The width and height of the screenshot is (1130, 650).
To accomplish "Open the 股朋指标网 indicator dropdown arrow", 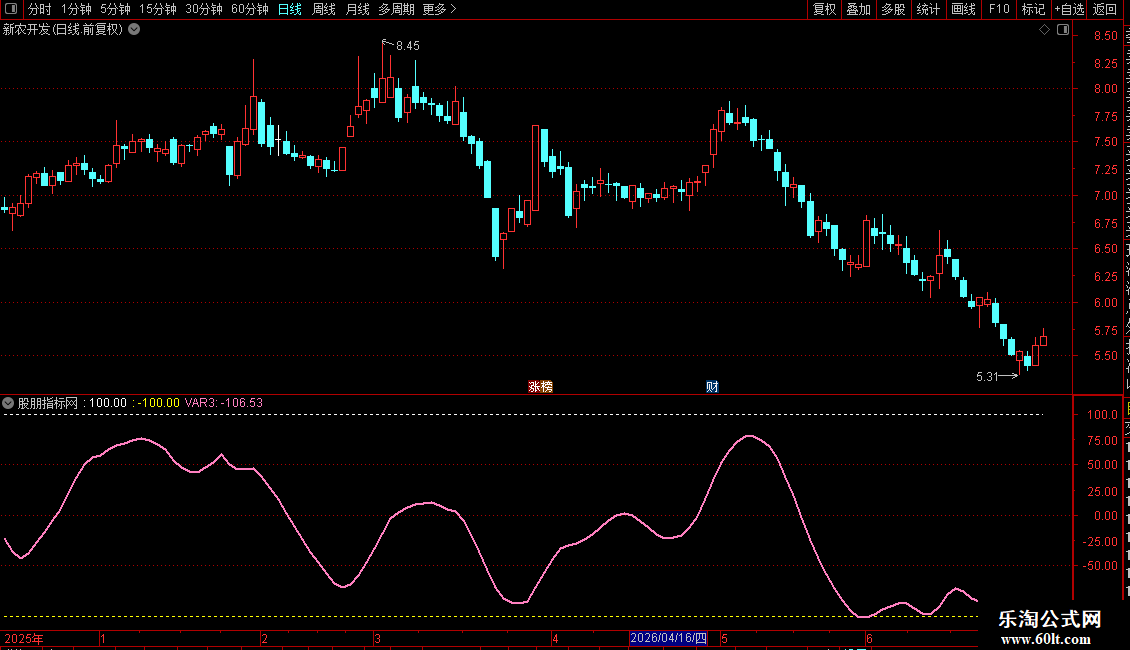I will point(8,403).
